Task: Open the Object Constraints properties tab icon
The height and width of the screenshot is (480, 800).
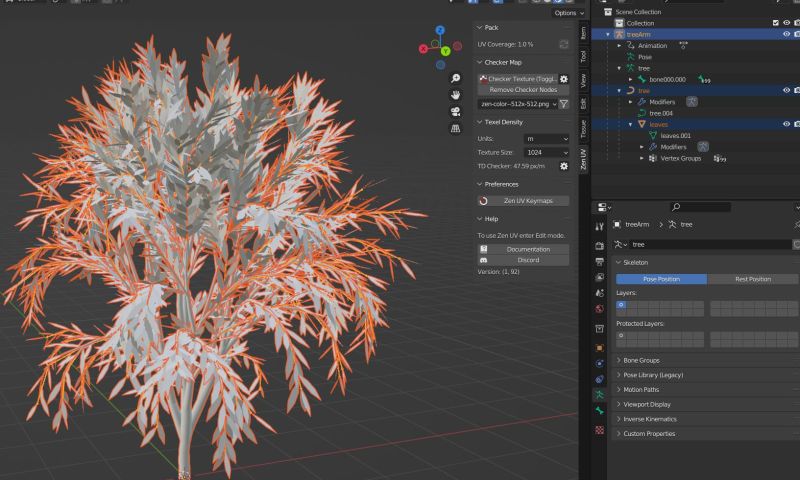Action: pyautogui.click(x=599, y=380)
